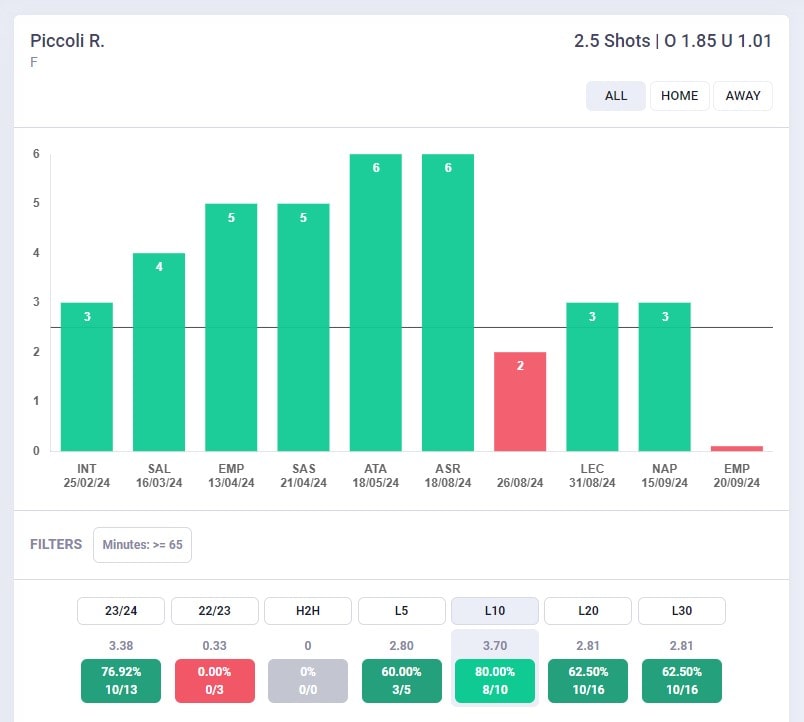The height and width of the screenshot is (722, 804).
Task: Click the 2.80 average under L5
Action: click(401, 646)
